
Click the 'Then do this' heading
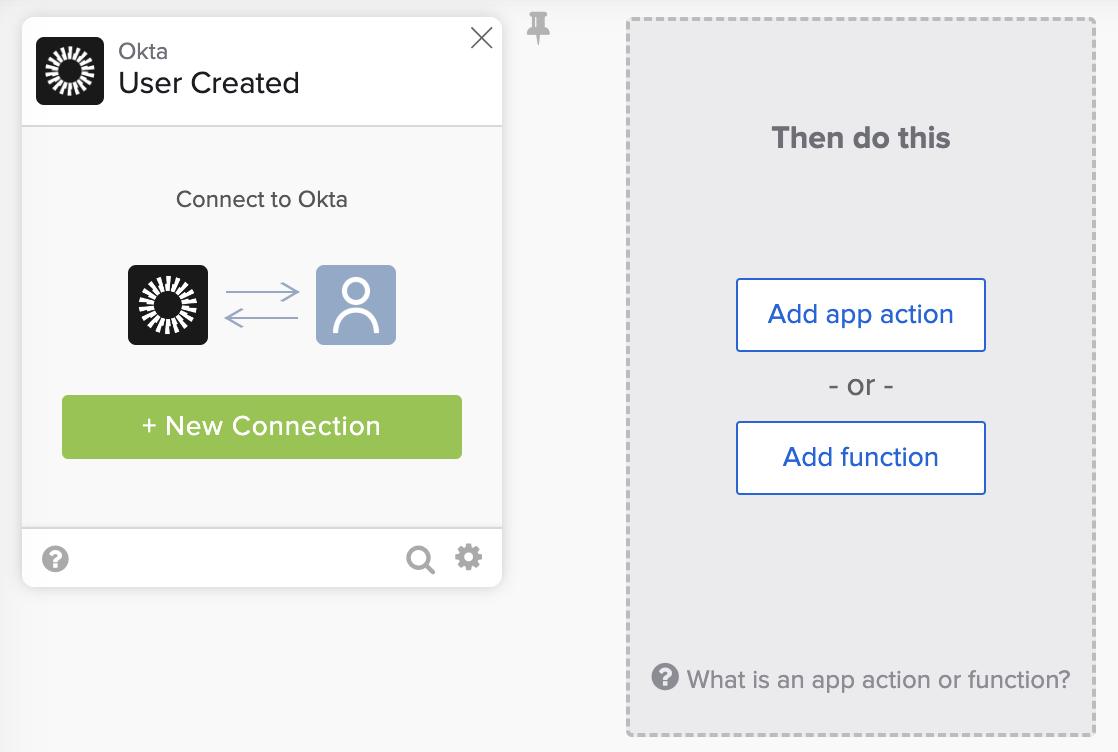coord(861,138)
